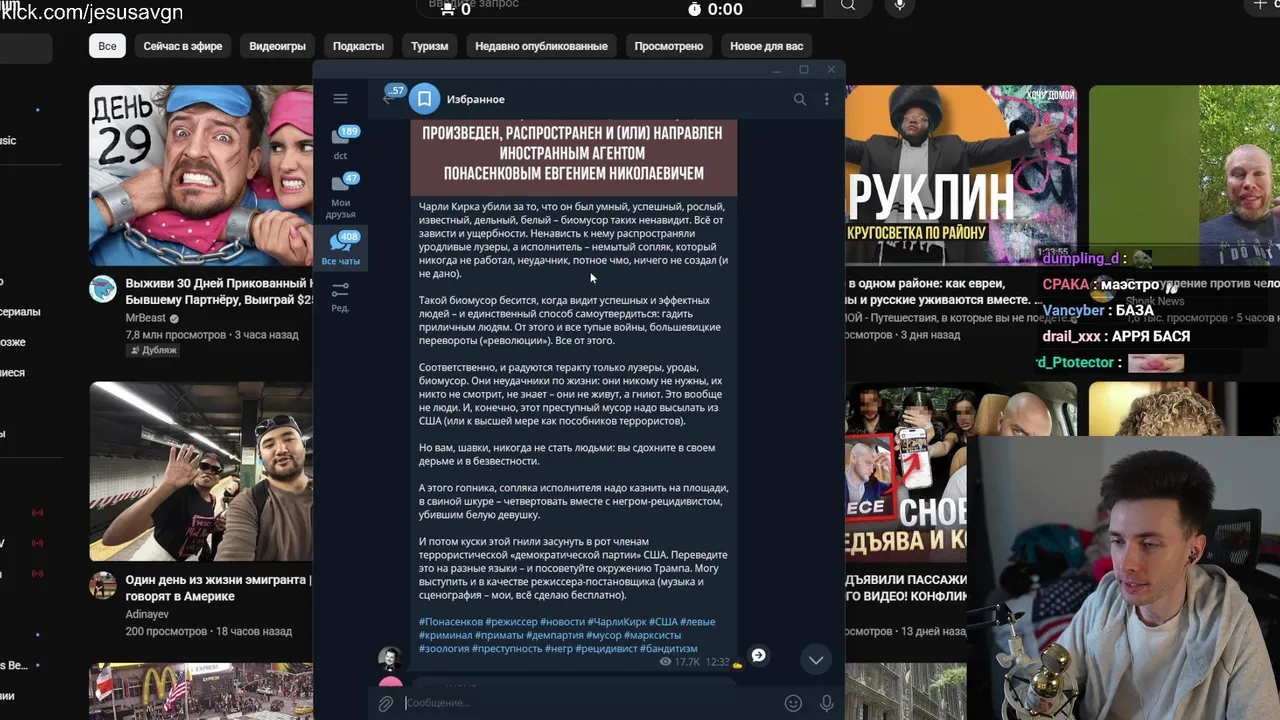Screen dimensions: 1280x720
Task: Open Telegram hamburger main menu
Action: 340,99
